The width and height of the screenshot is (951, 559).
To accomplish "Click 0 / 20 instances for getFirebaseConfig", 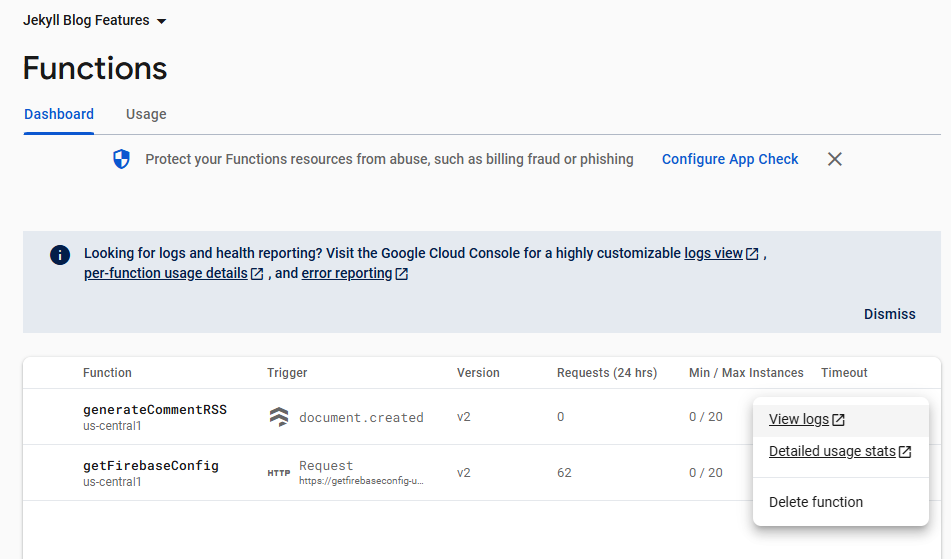I will click(706, 473).
